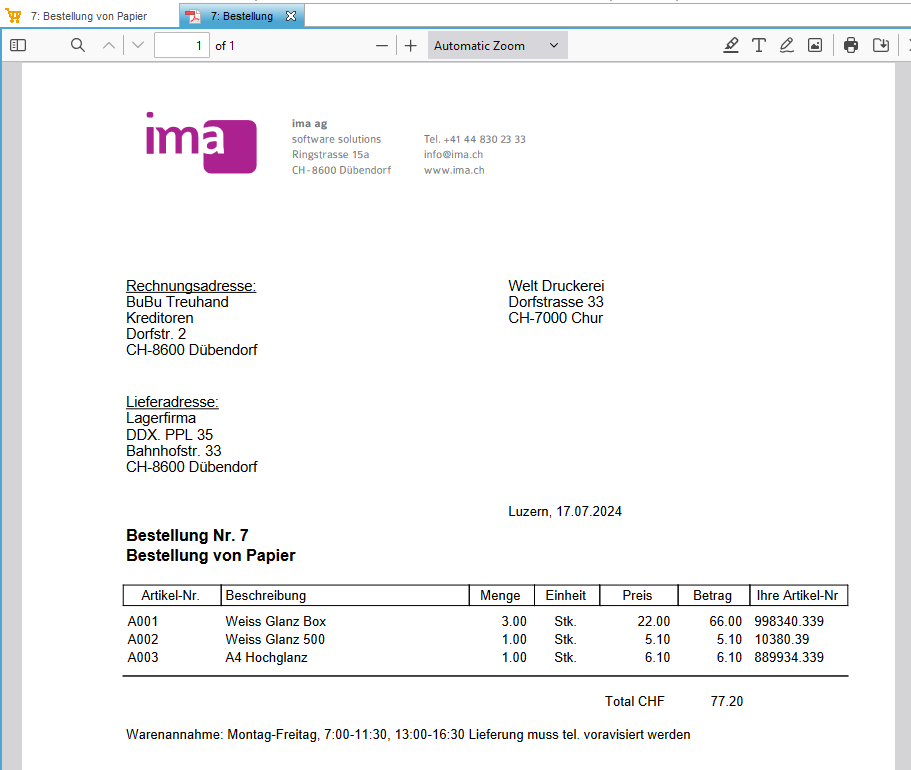Click the 'Tel. +41 44 830 23 33' text
The height and width of the screenshot is (770, 911).
tap(475, 139)
